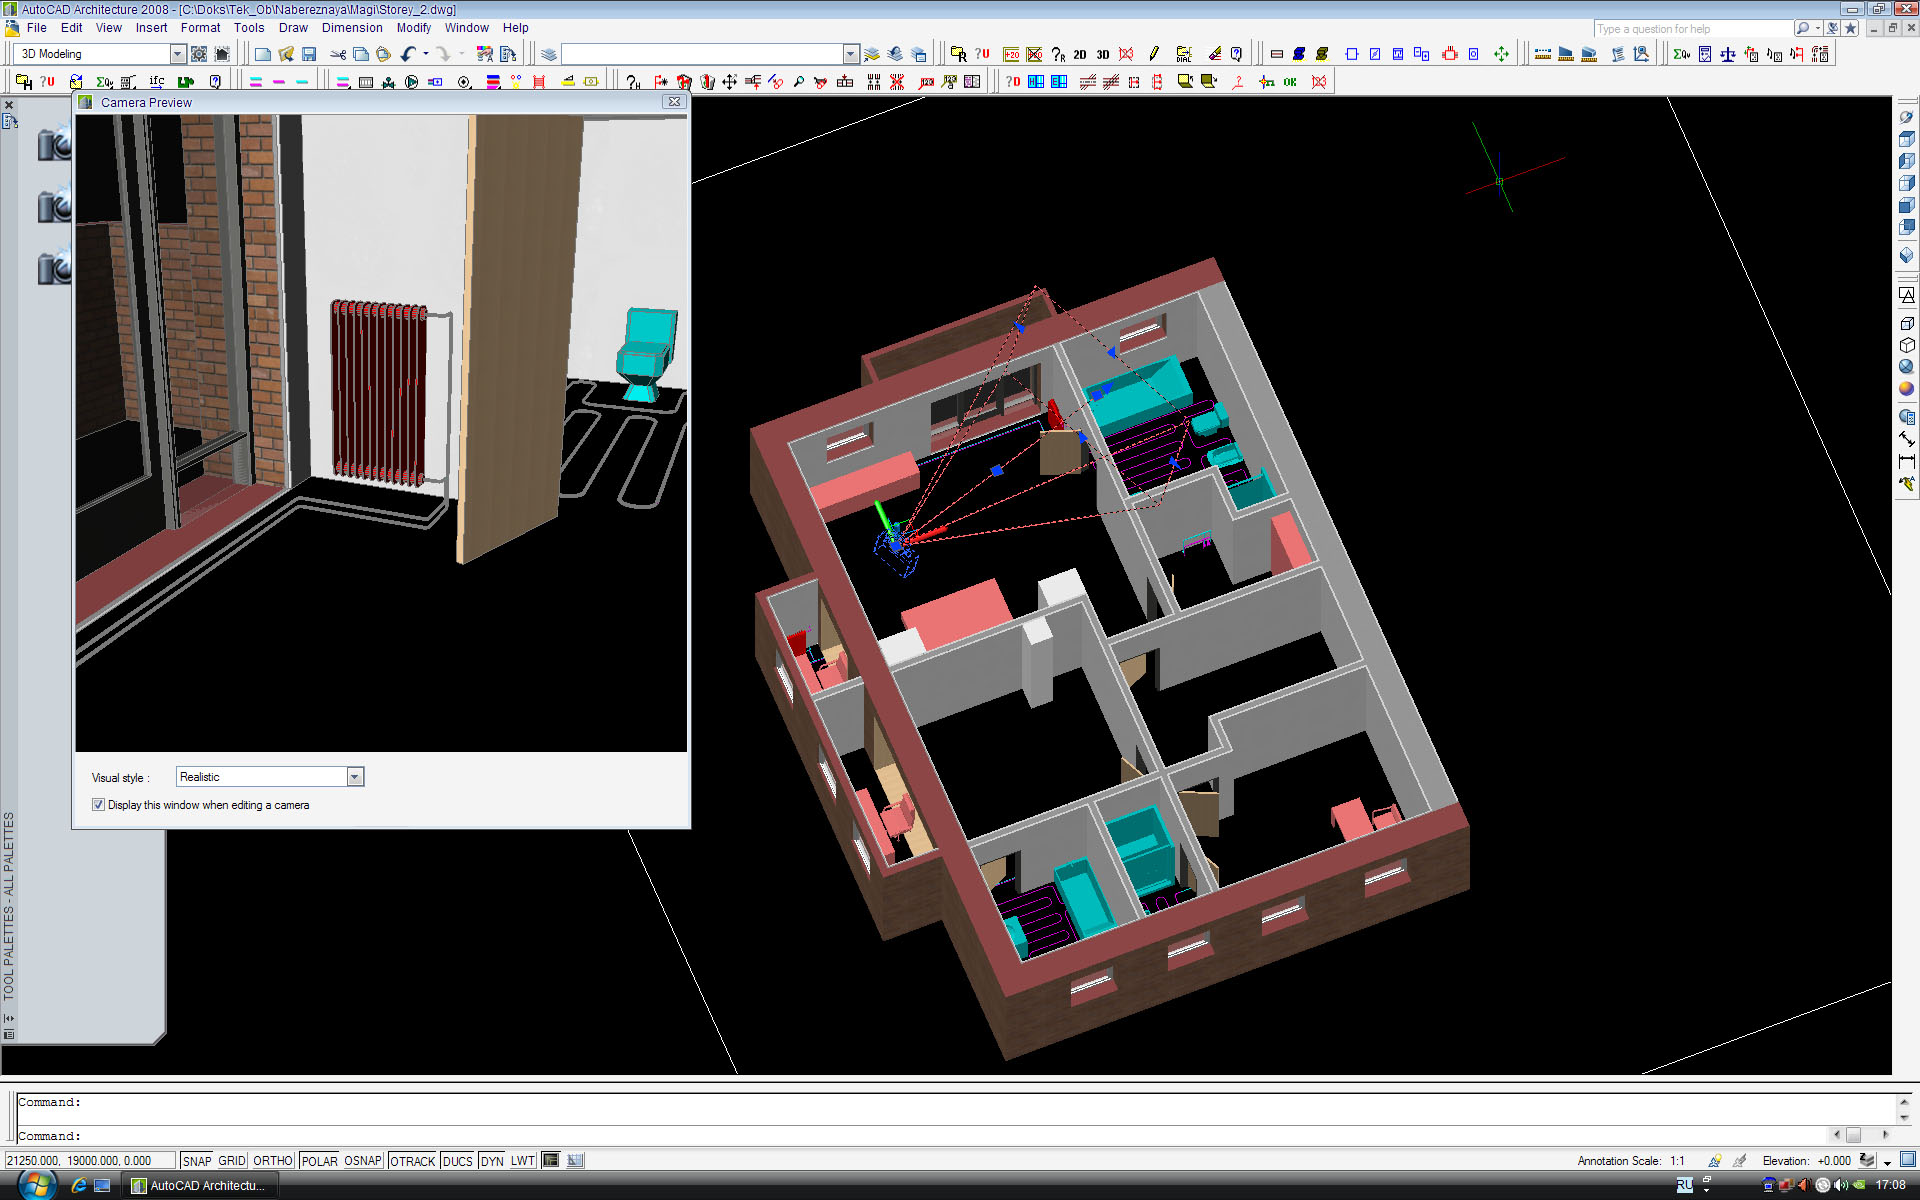1920x1200 pixels.
Task: Click the Undo arrow icon
Action: (408, 54)
